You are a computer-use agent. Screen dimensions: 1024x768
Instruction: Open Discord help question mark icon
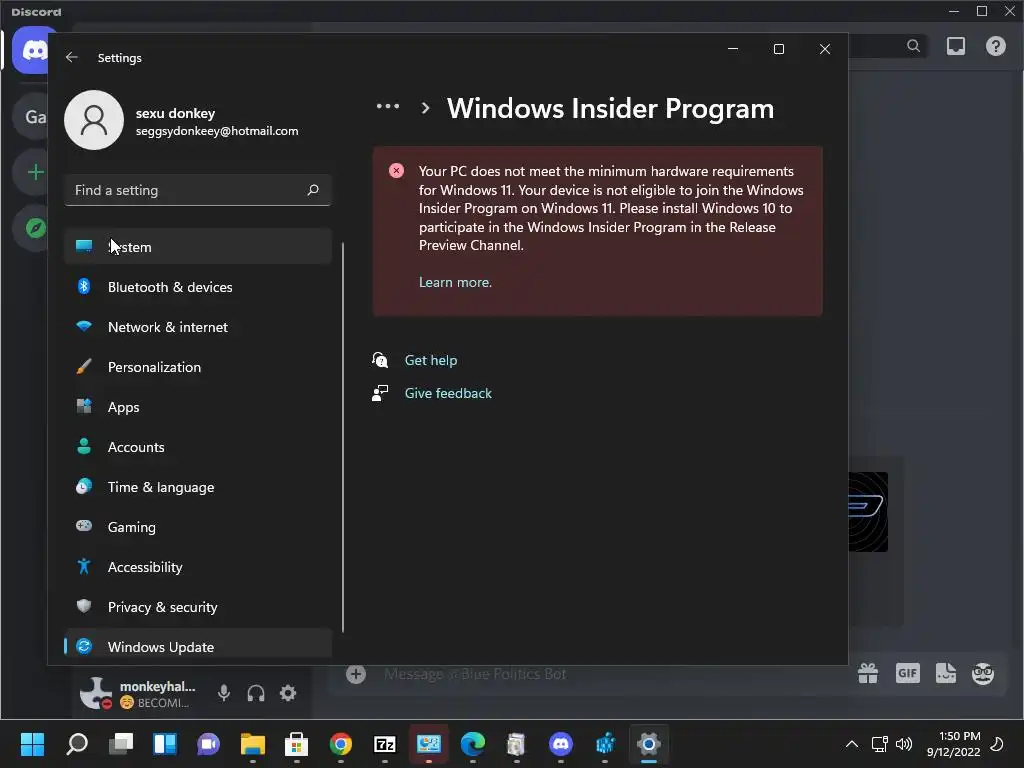pos(996,46)
